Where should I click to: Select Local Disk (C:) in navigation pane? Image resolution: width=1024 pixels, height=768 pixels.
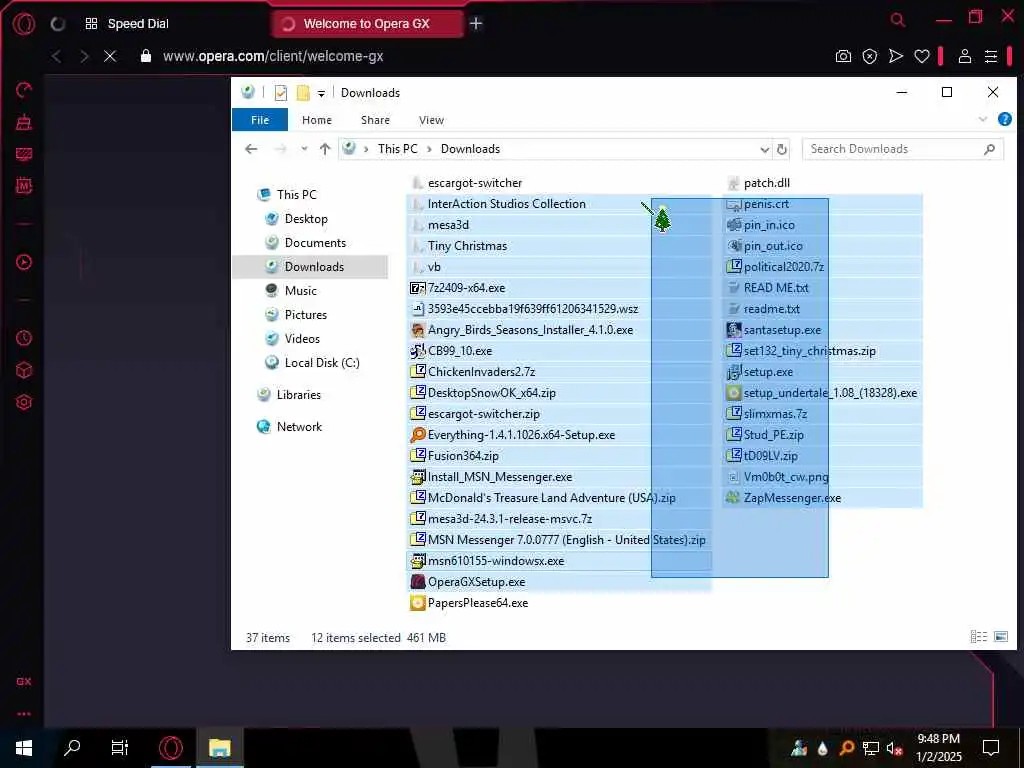321,362
